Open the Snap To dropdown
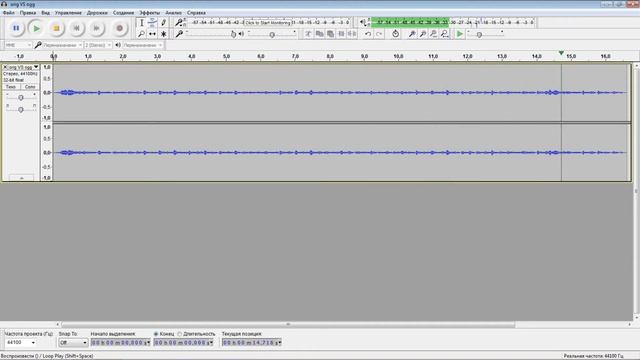640x360 pixels. pyautogui.click(x=73, y=342)
